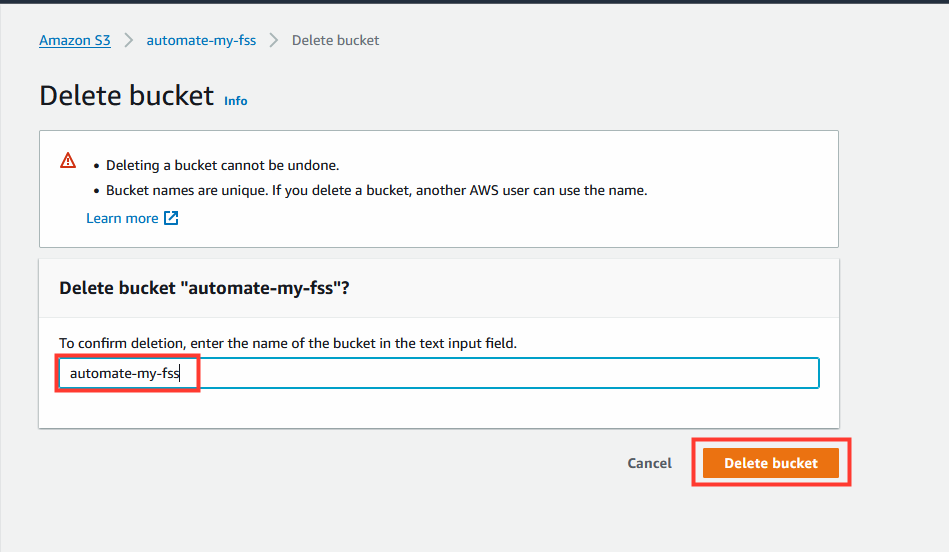Open the Info link beside page title

(x=235, y=101)
